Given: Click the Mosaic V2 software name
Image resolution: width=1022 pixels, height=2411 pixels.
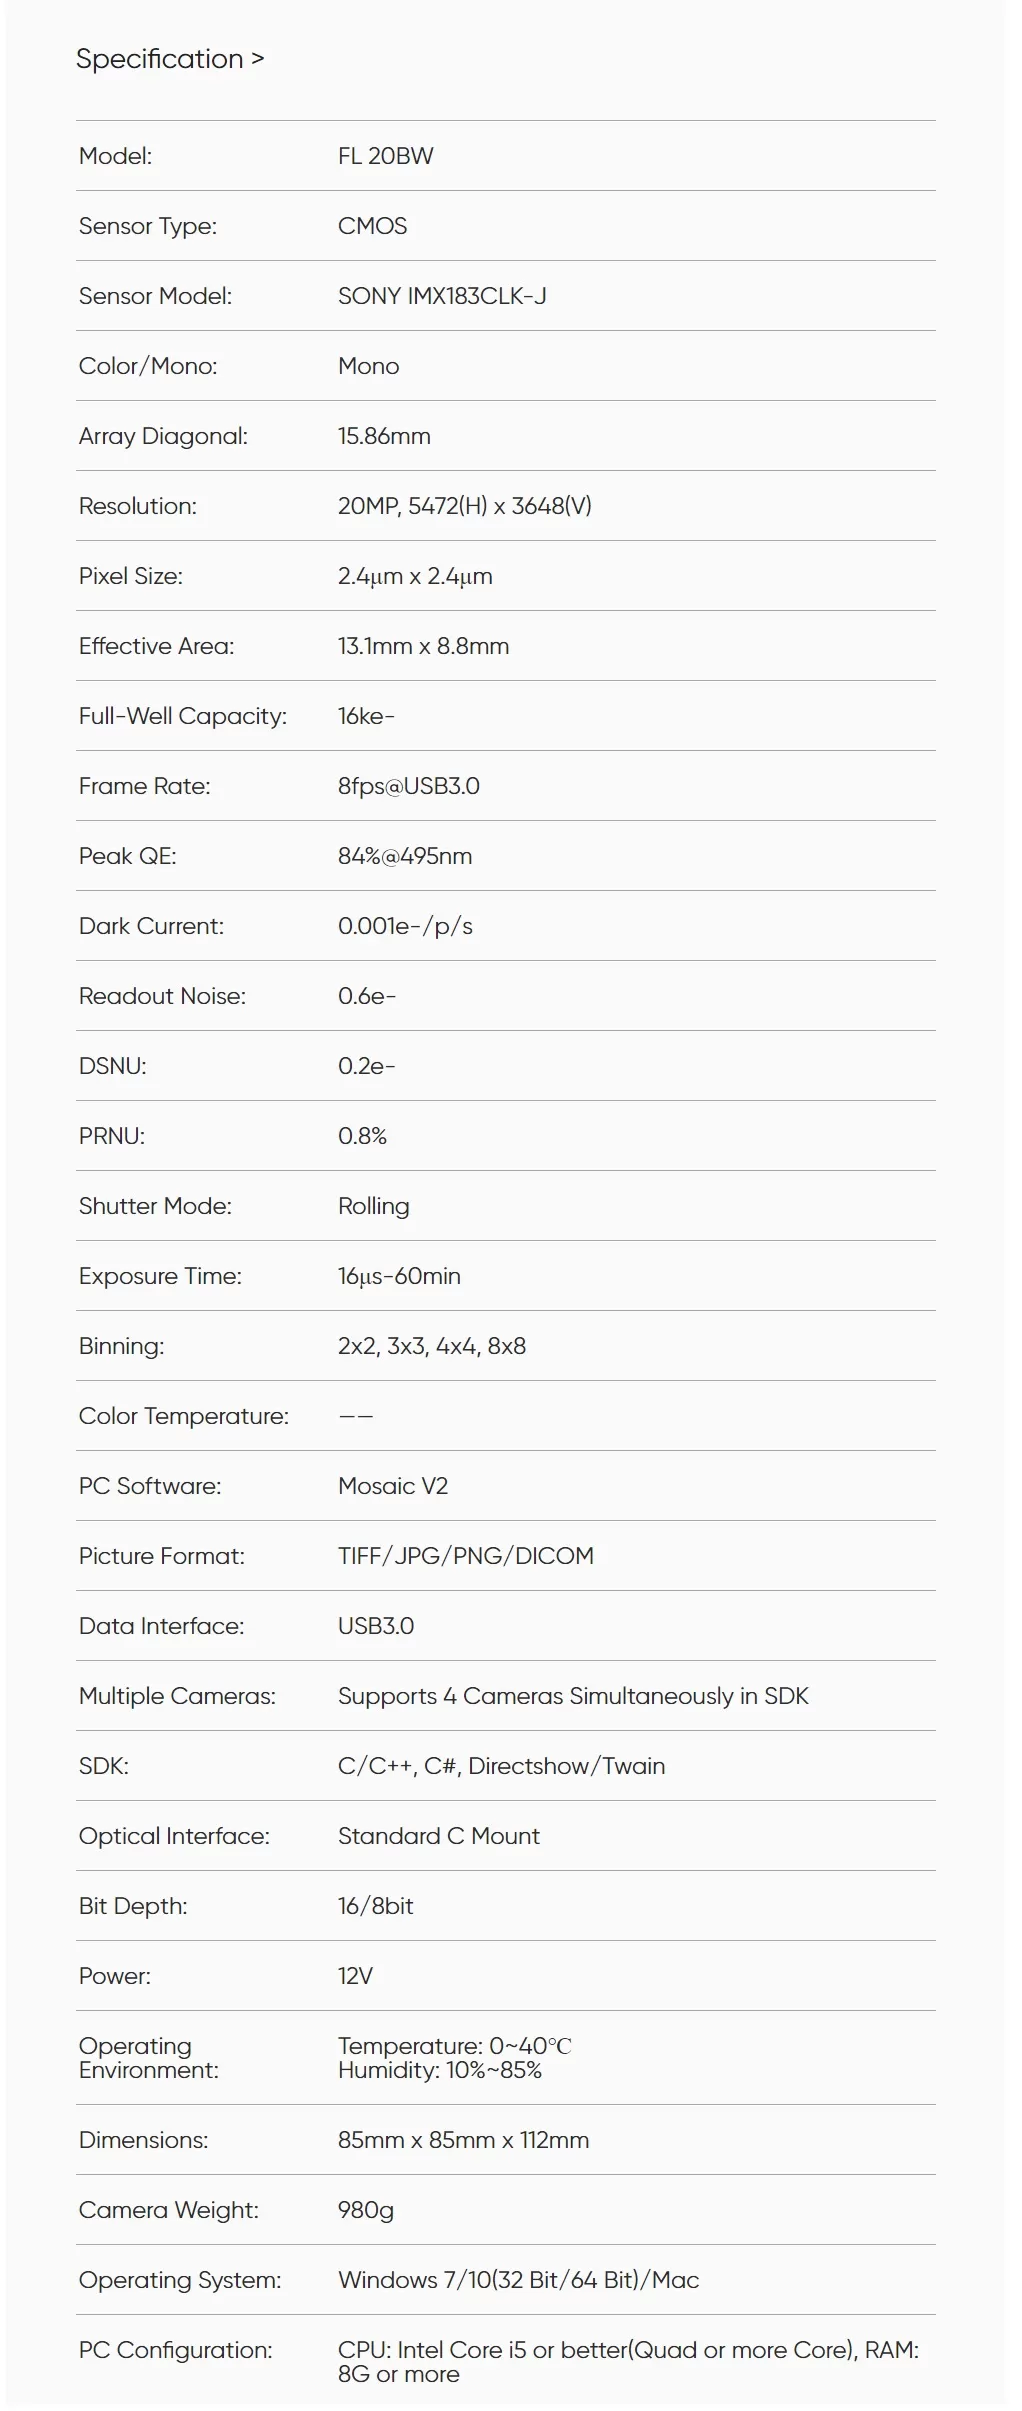Looking at the screenshot, I should (393, 1486).
